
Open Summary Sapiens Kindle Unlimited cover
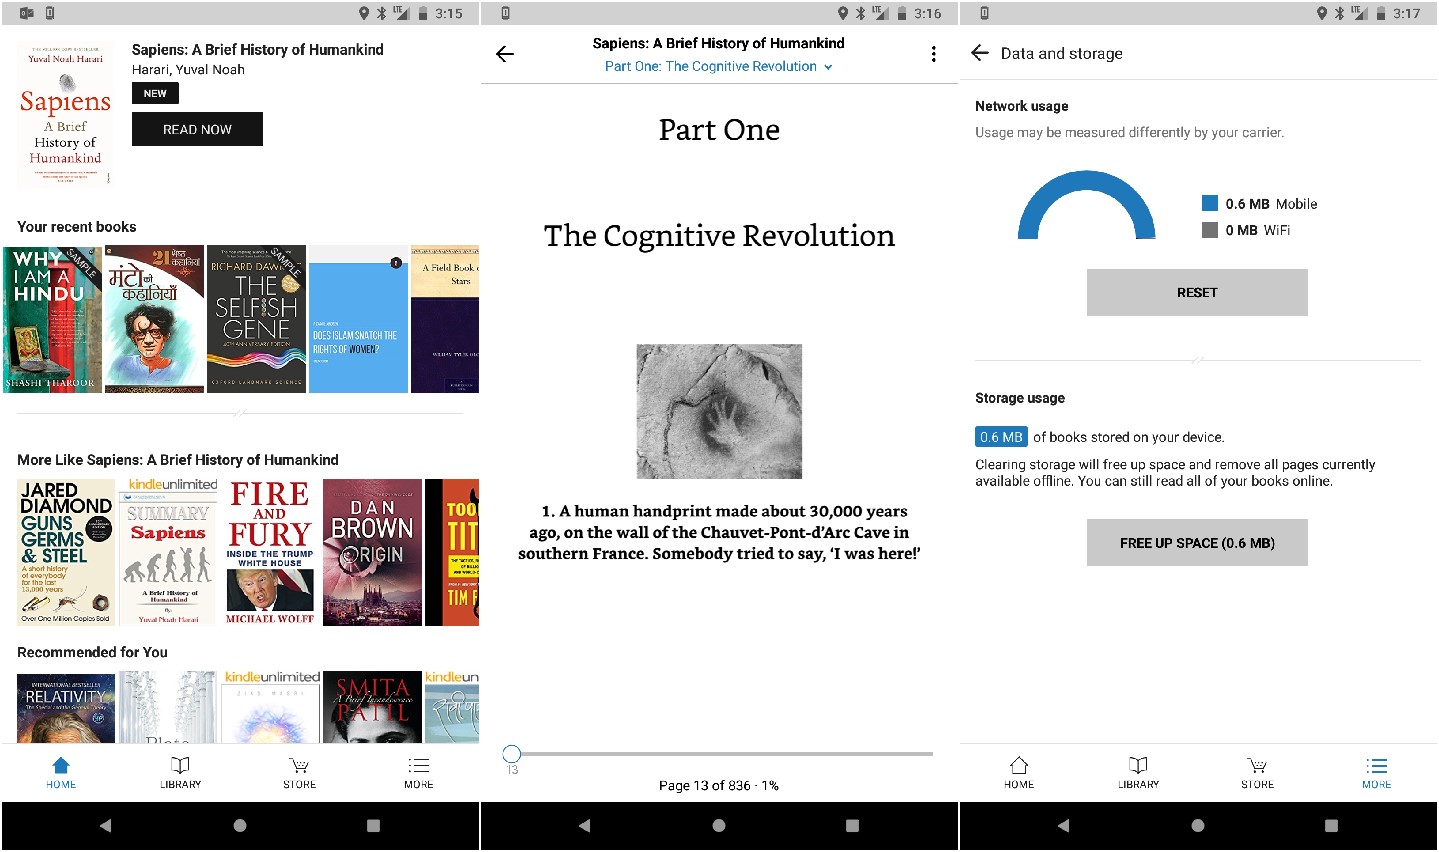coord(168,552)
